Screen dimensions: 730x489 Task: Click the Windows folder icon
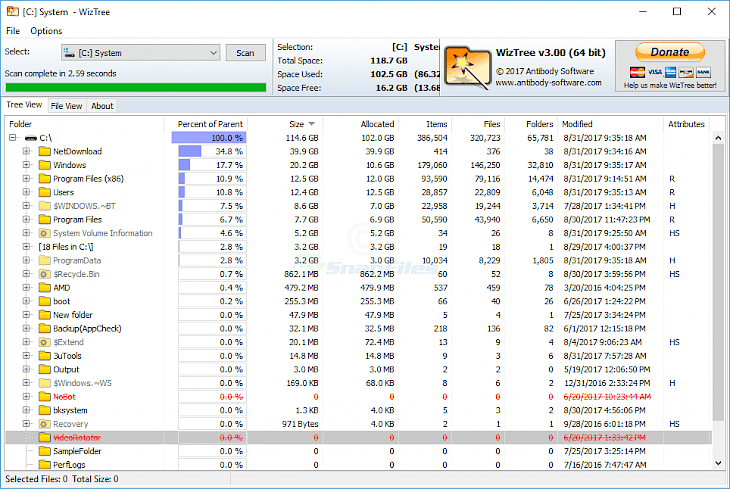tap(45, 165)
